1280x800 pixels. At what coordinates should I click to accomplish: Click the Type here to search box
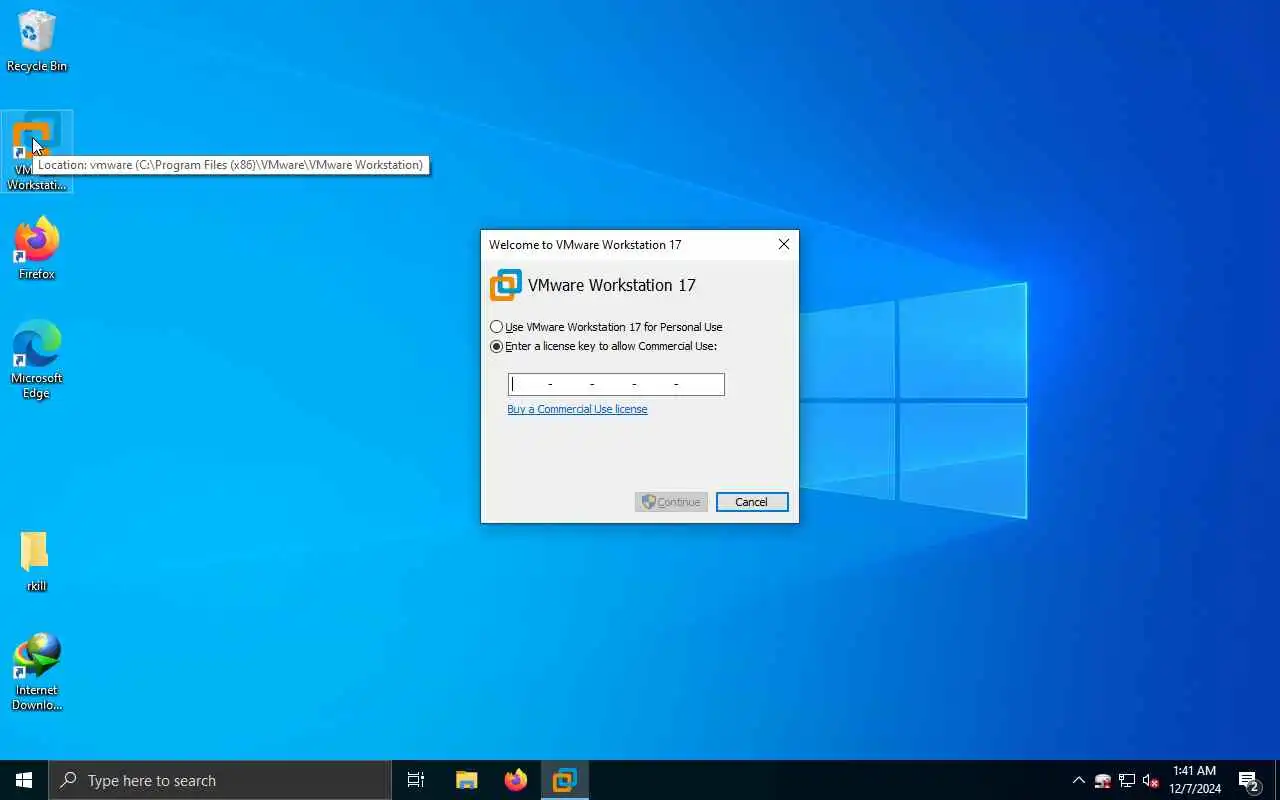click(x=220, y=780)
